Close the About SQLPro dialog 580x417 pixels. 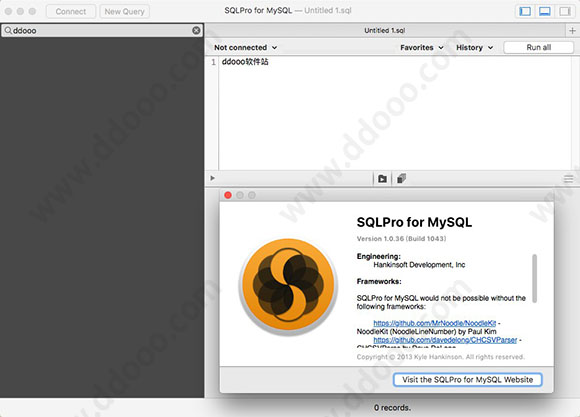click(228, 195)
